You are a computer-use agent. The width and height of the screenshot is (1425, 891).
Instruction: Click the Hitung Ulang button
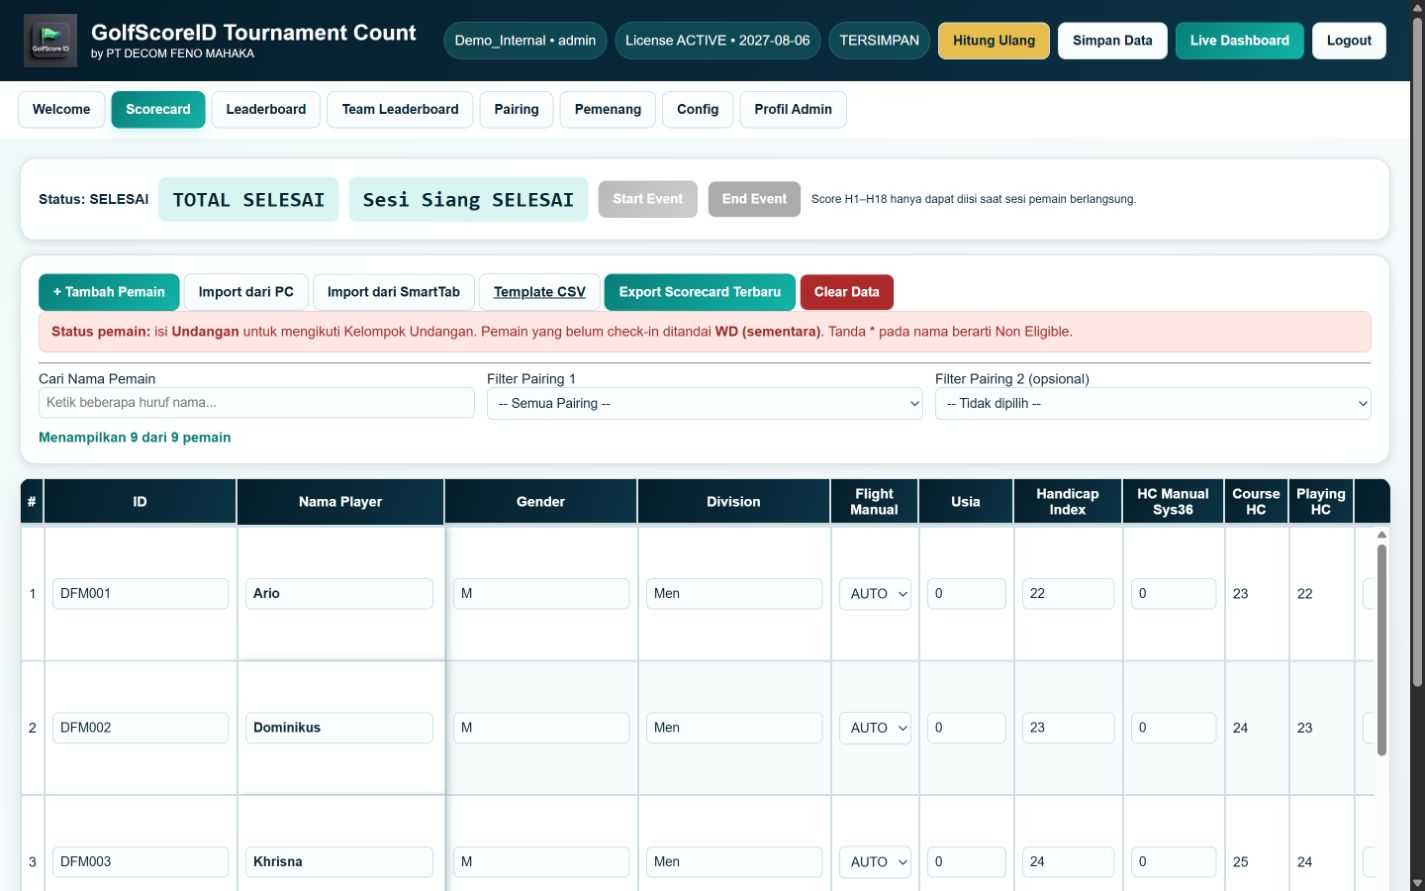(x=994, y=41)
